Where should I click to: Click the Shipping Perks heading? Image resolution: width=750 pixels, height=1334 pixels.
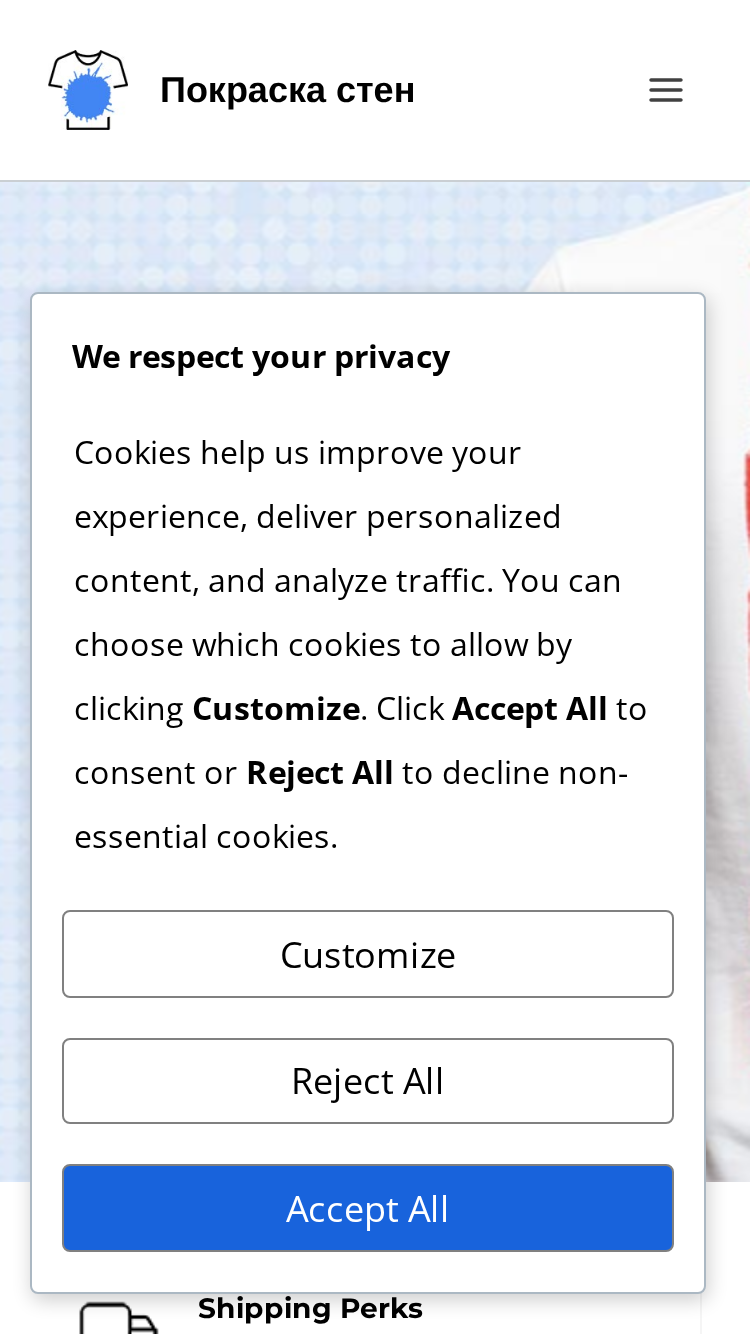click(310, 1309)
